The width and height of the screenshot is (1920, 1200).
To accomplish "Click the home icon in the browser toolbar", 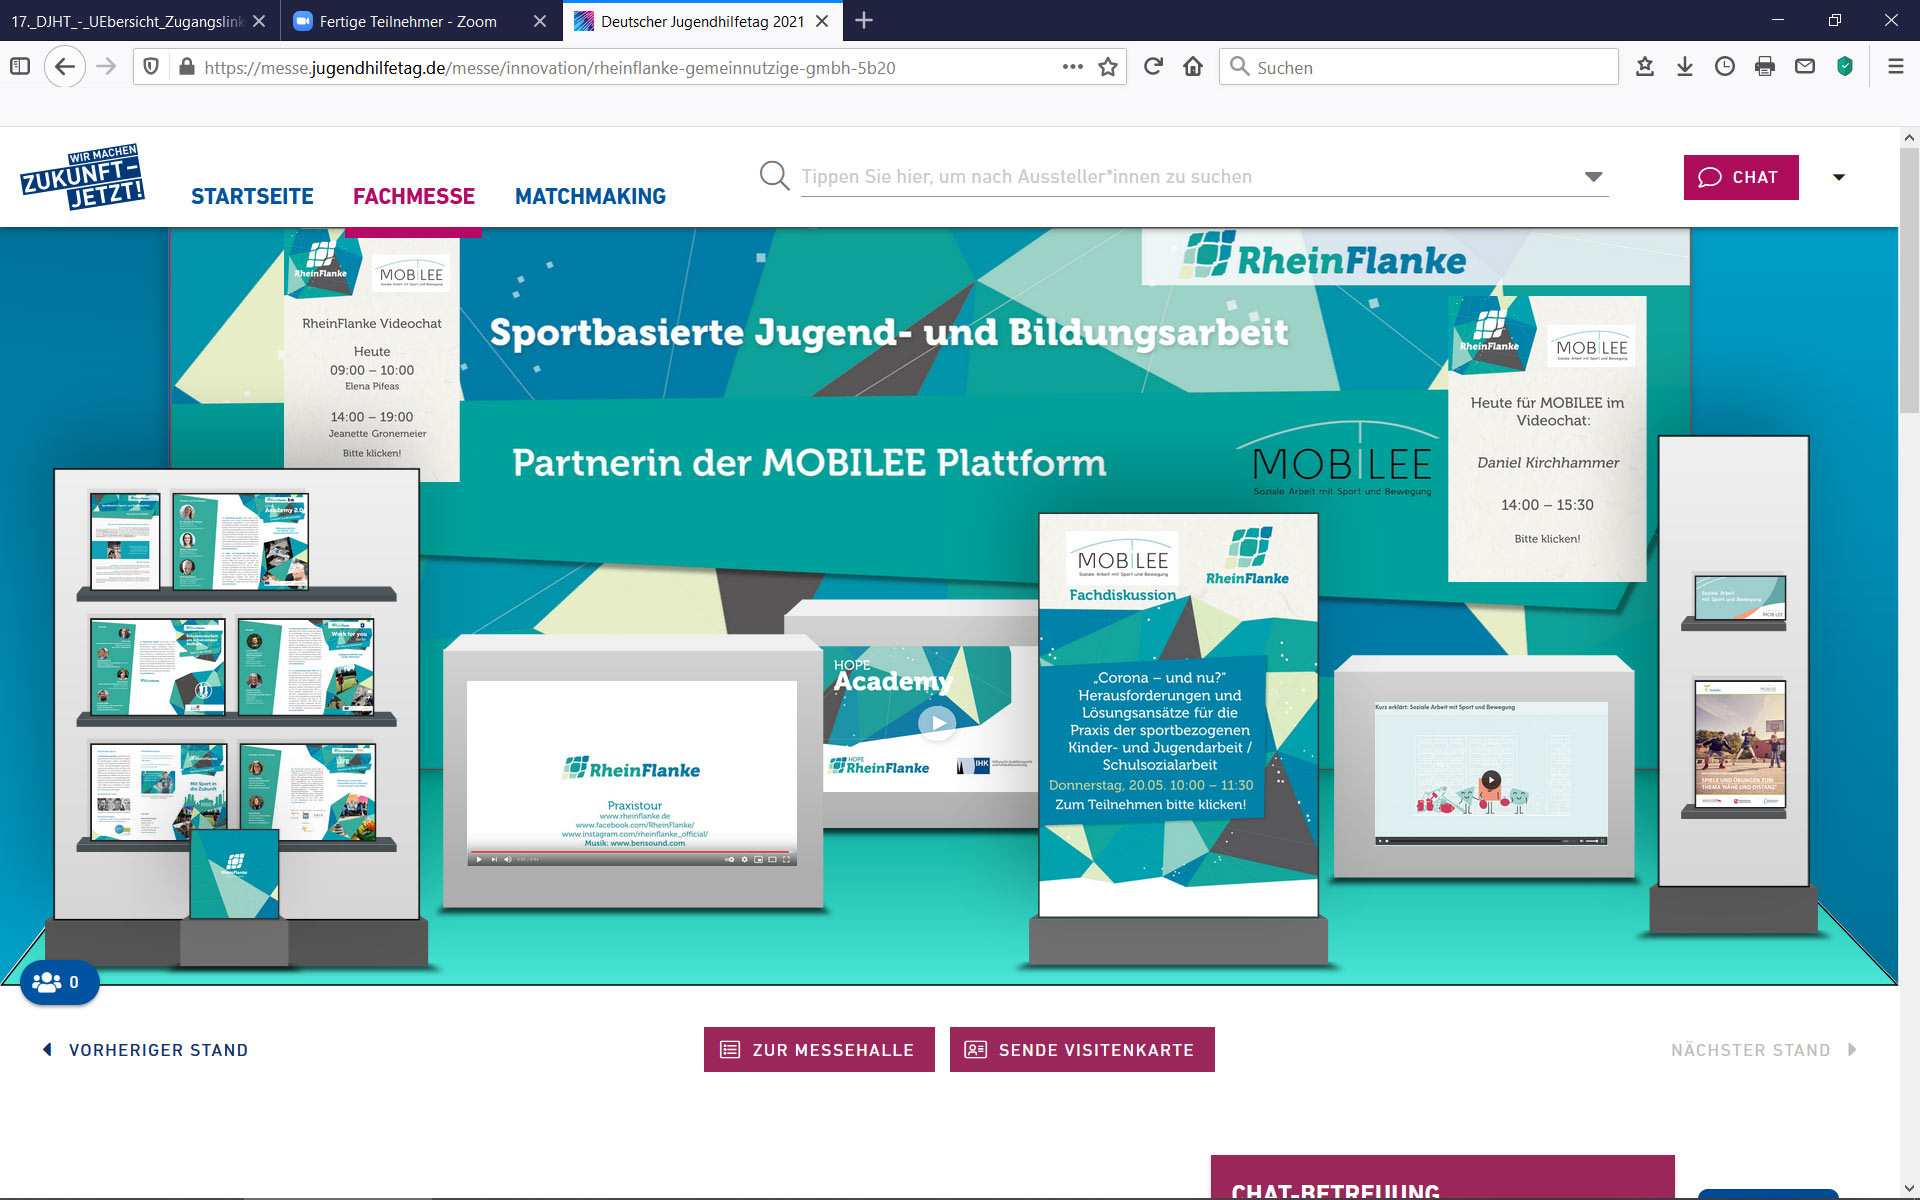I will coord(1193,67).
